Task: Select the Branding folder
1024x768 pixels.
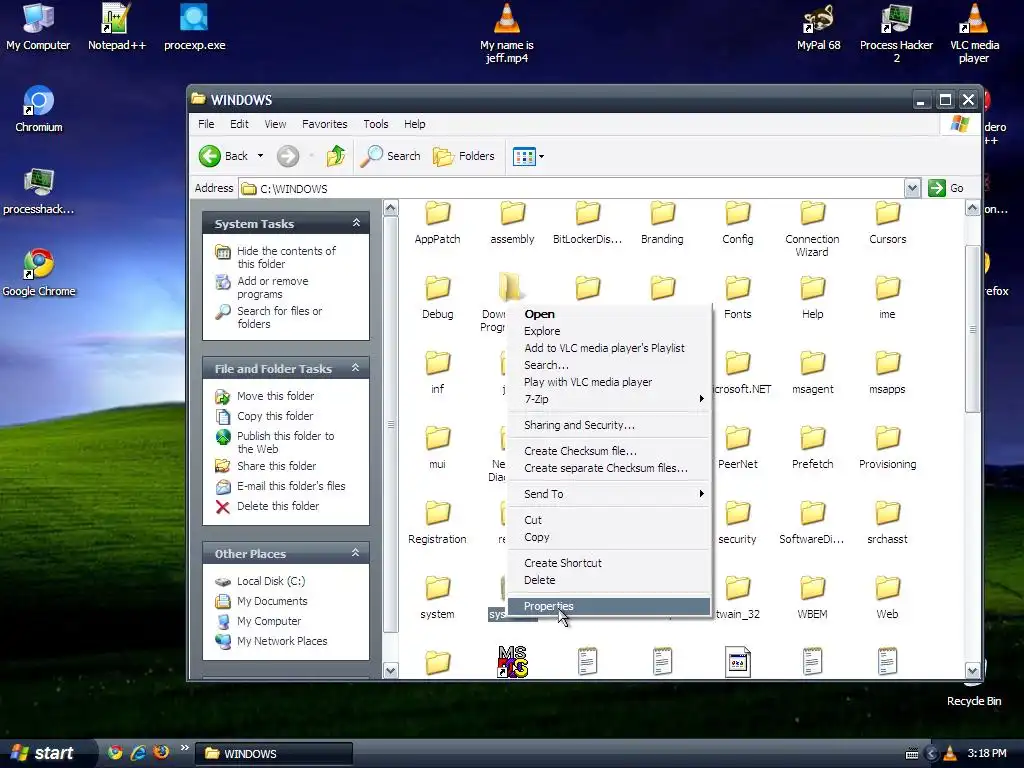Action: [662, 222]
